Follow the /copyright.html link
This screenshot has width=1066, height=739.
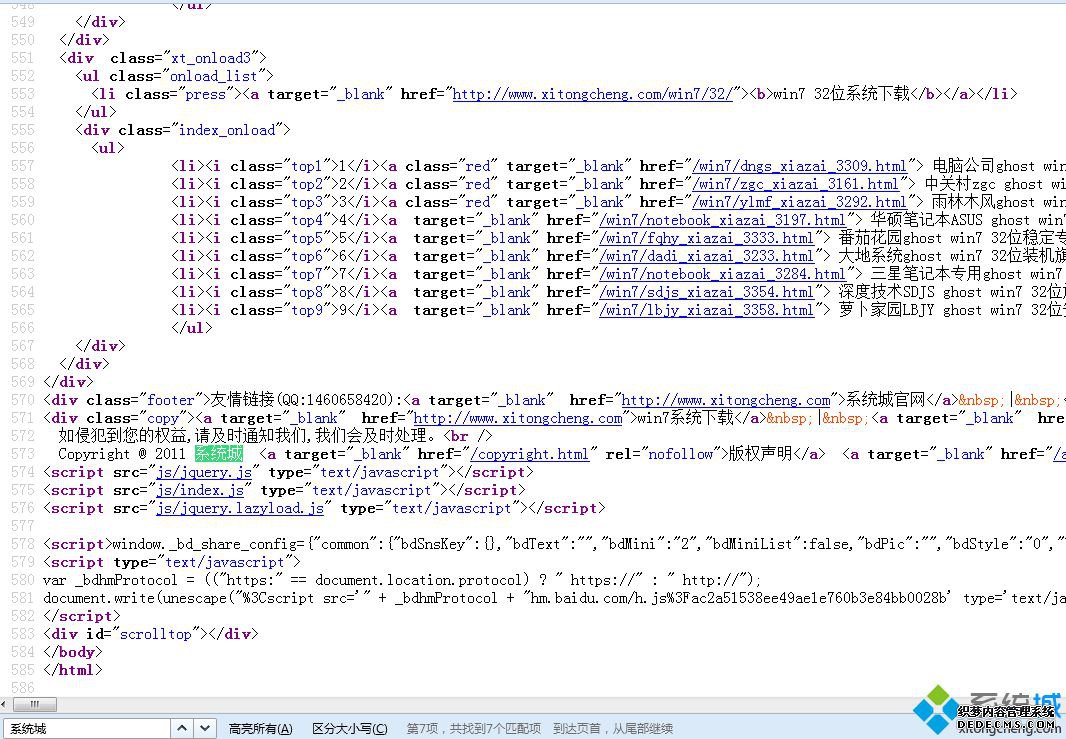(530, 454)
